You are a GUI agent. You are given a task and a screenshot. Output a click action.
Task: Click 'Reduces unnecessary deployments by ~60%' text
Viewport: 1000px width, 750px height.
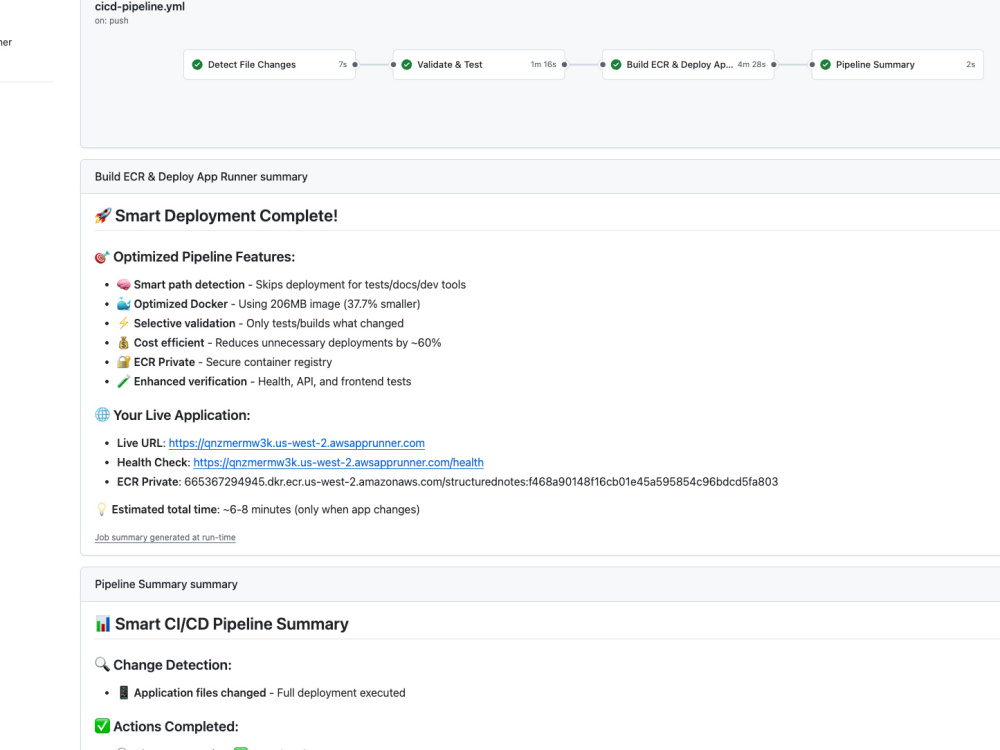(328, 342)
